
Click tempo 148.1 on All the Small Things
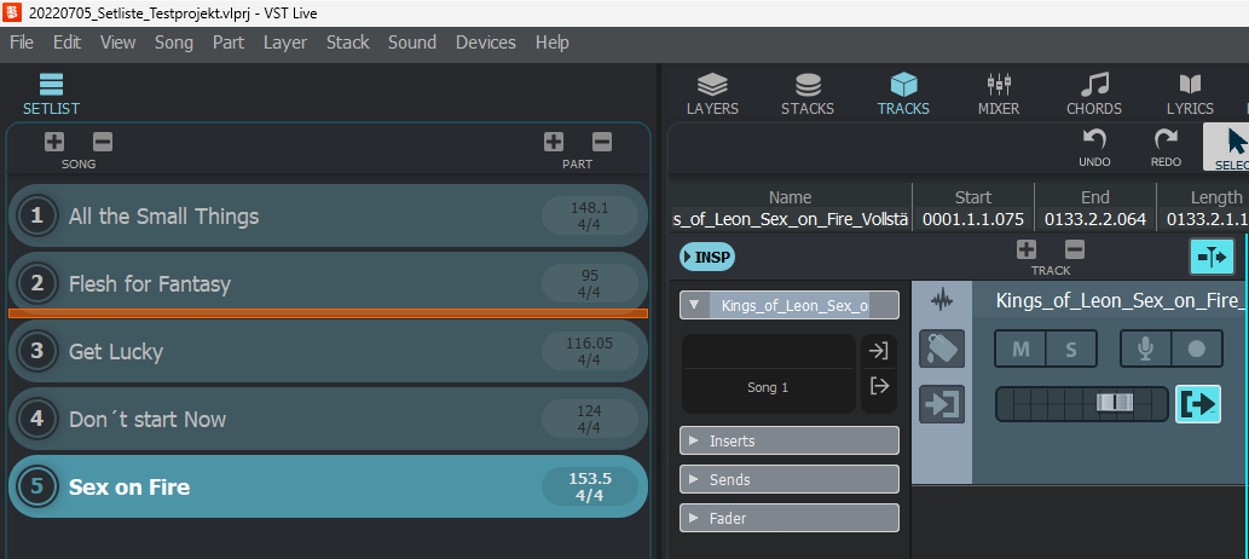(x=589, y=208)
